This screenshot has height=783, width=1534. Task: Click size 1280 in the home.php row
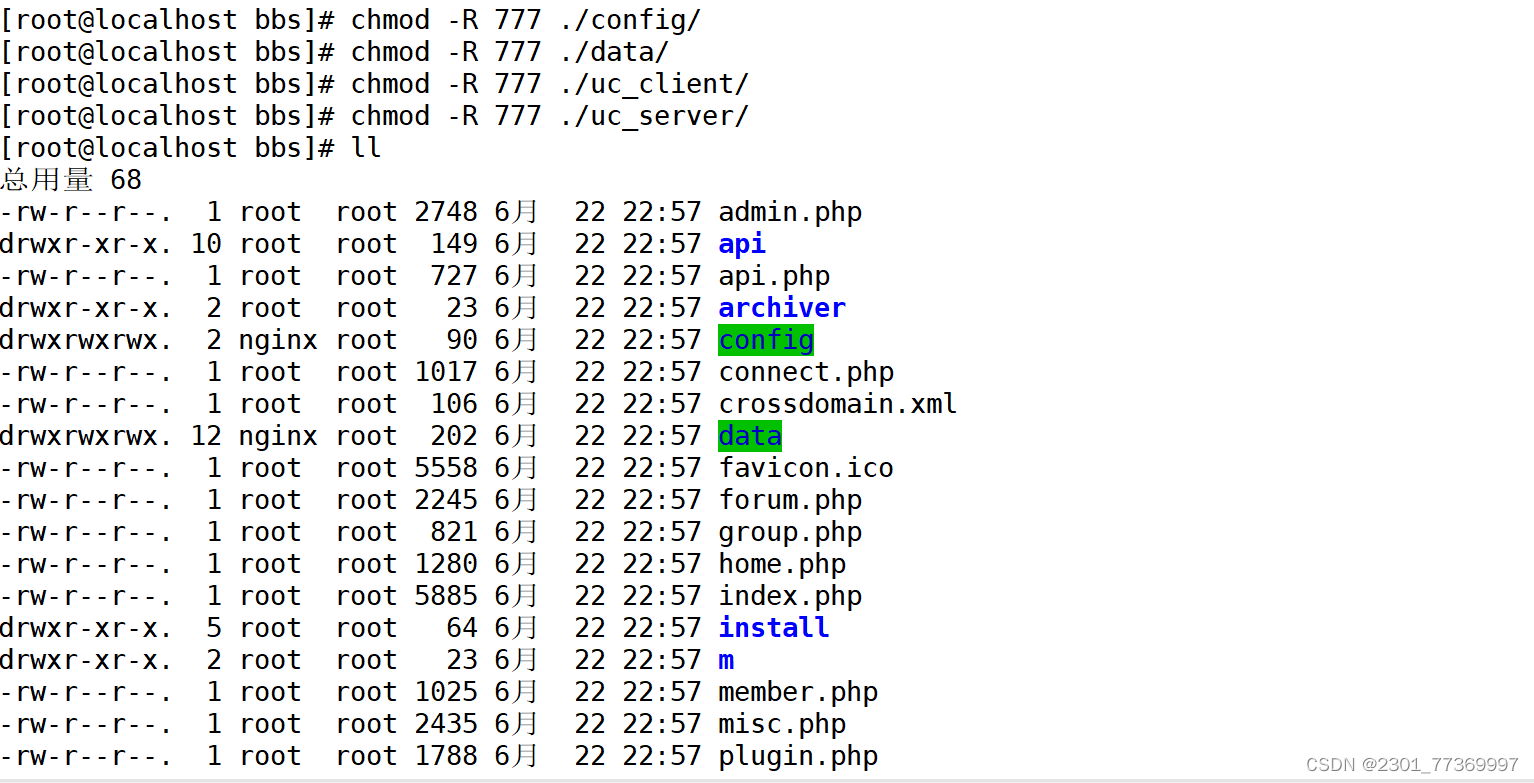tap(446, 564)
